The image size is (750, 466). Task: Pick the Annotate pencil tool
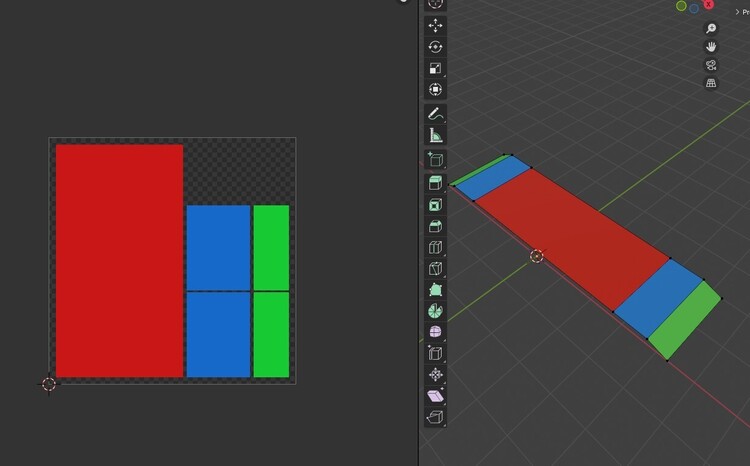click(435, 114)
